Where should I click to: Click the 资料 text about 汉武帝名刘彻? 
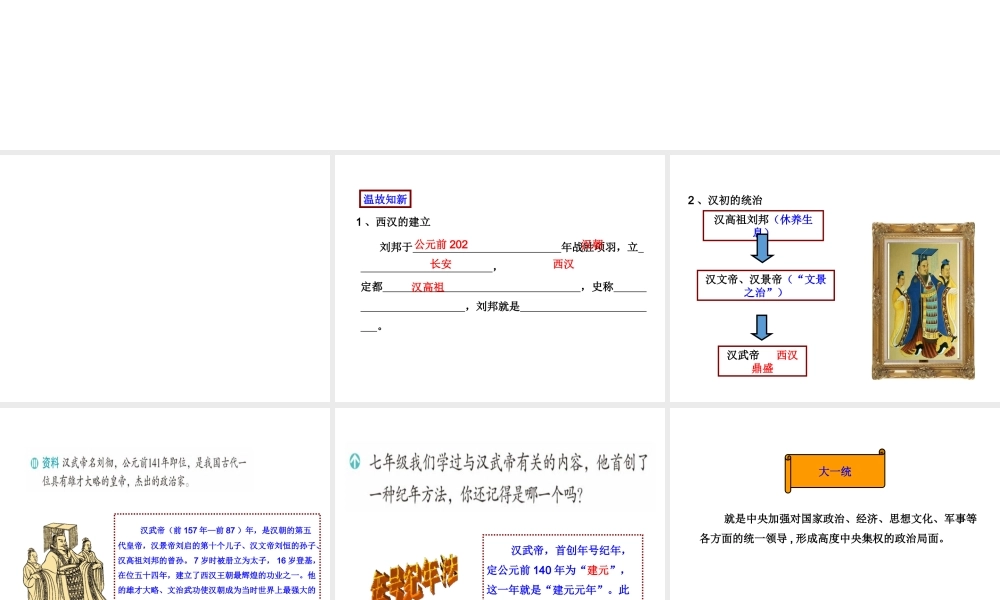click(144, 471)
